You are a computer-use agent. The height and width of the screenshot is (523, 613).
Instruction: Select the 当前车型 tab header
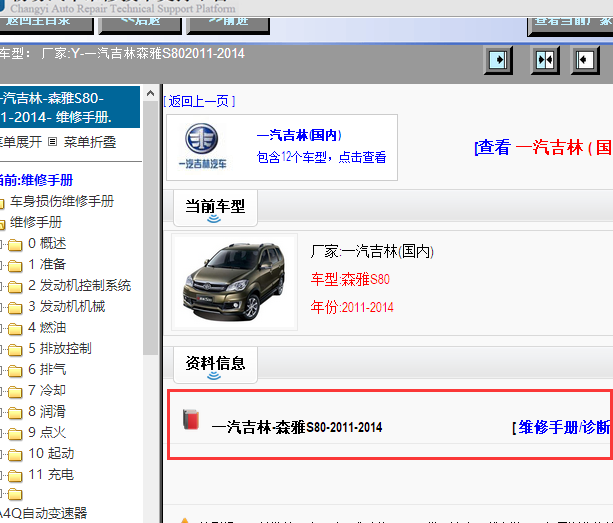[x=215, y=208]
